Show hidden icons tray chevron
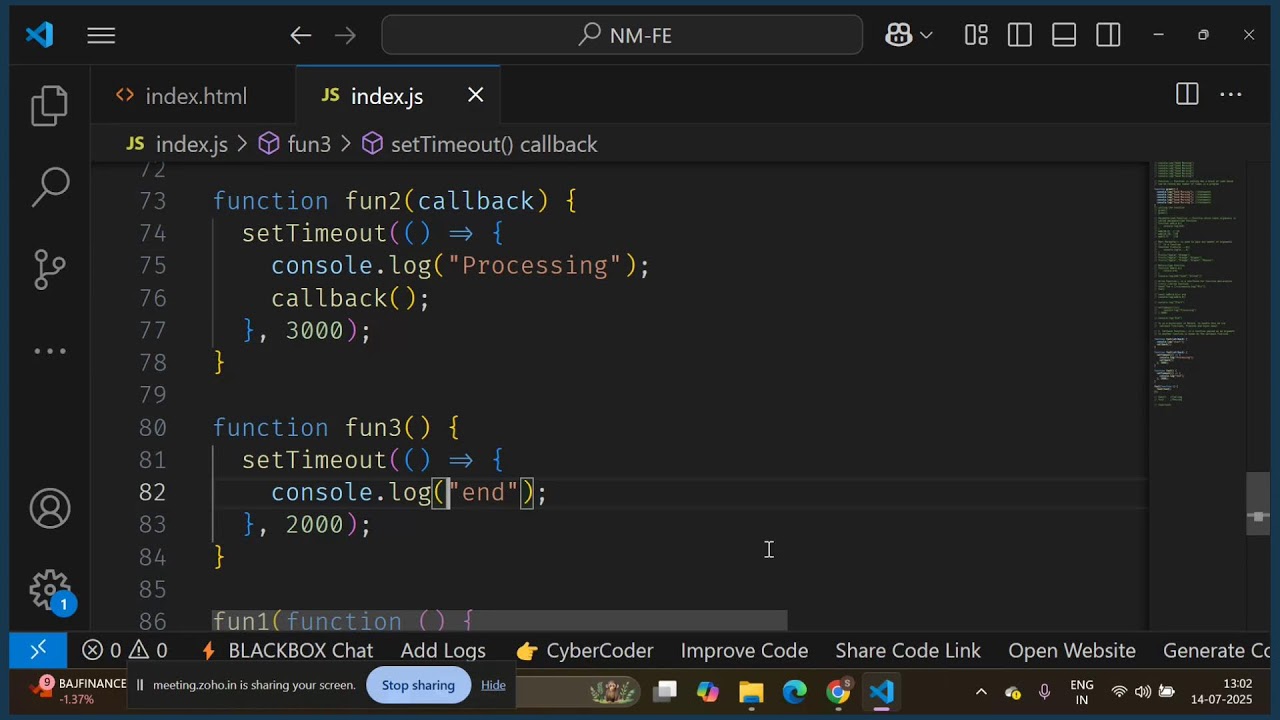 coord(981,692)
